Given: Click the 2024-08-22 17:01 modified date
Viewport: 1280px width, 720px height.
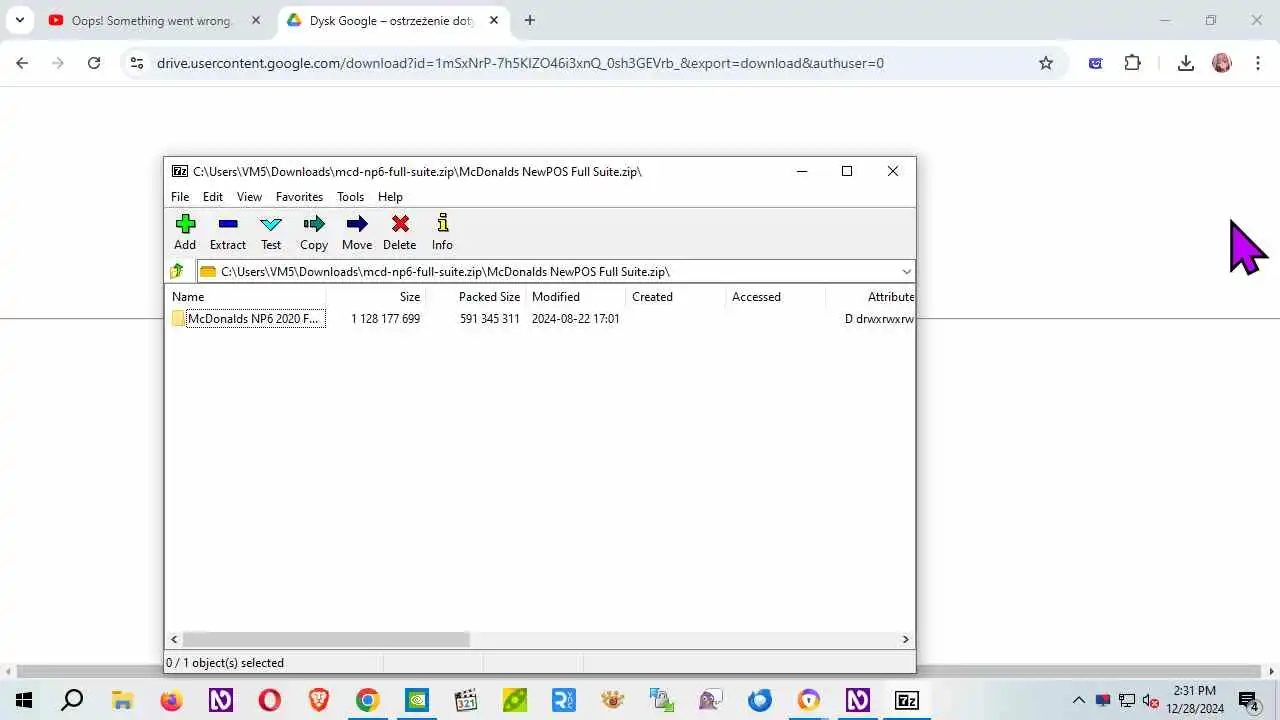Looking at the screenshot, I should [576, 319].
